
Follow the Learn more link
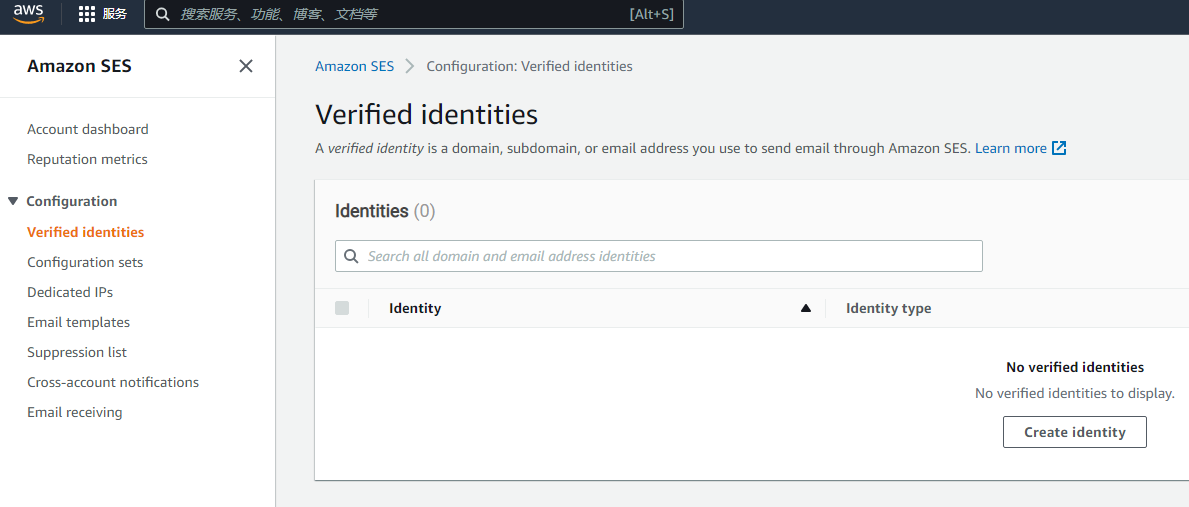click(1011, 148)
